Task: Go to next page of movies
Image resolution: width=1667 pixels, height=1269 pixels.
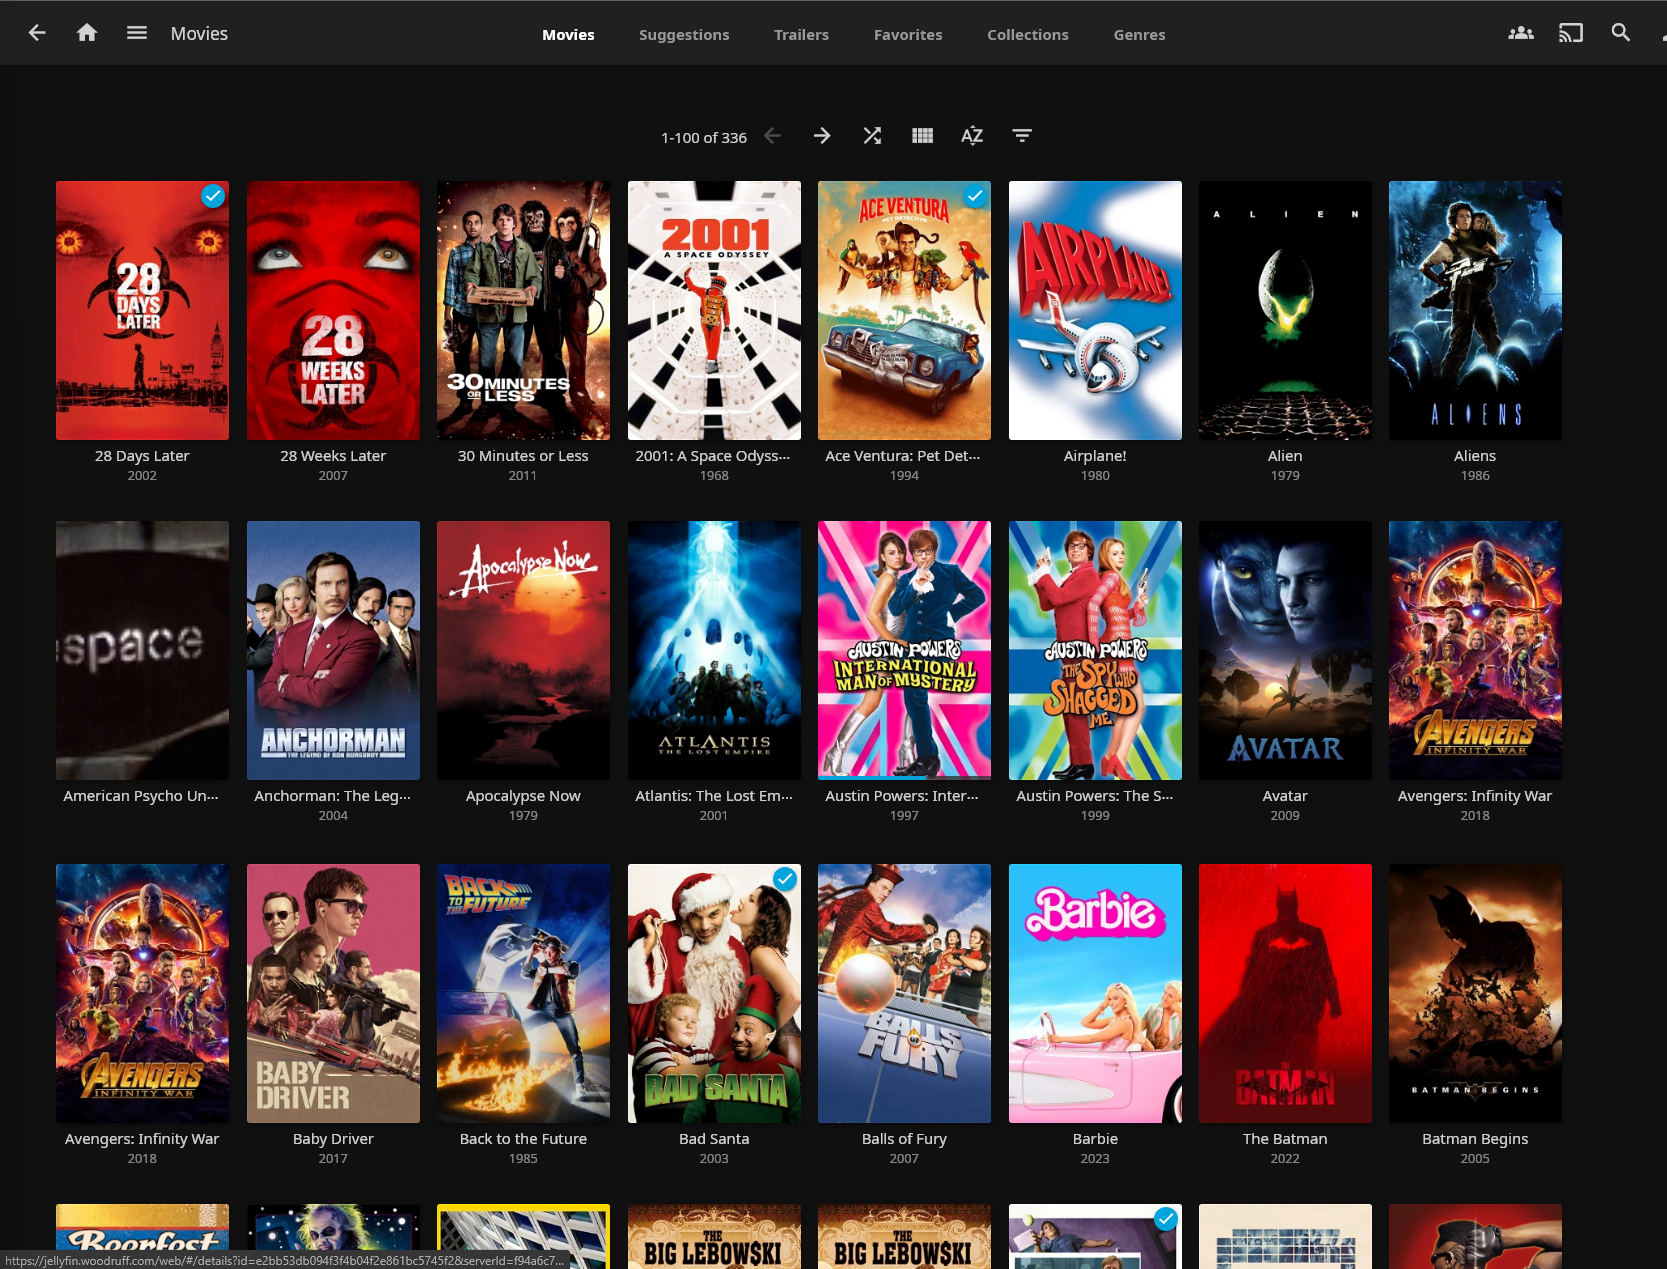Action: pos(822,136)
